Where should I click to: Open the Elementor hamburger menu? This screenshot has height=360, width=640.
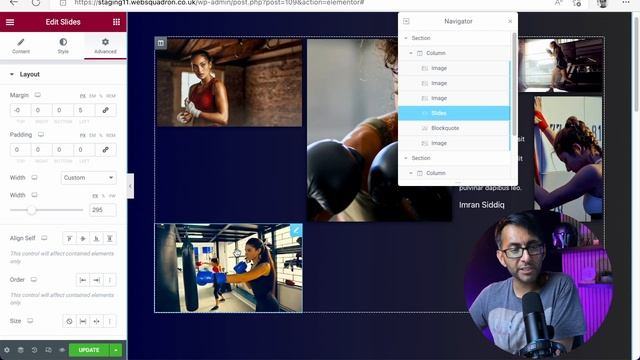(x=10, y=22)
